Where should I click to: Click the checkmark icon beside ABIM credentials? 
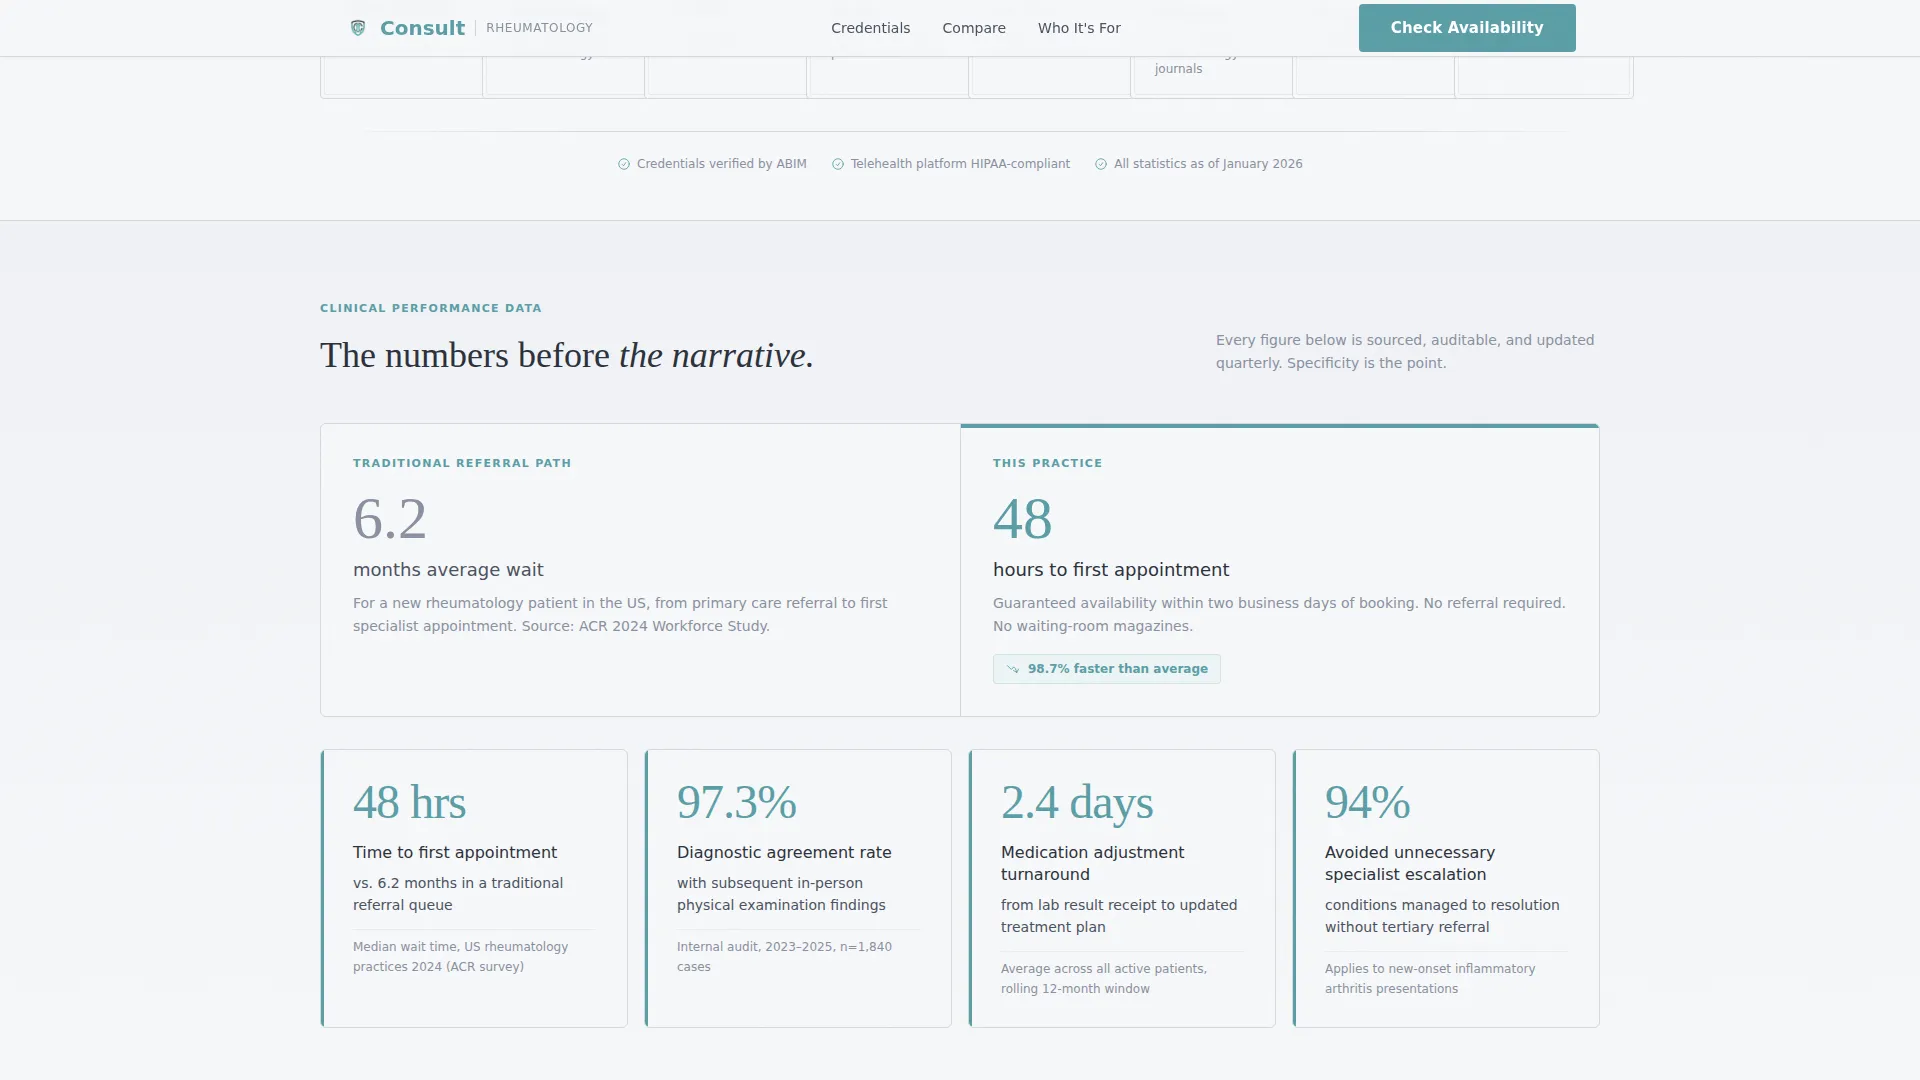(624, 164)
